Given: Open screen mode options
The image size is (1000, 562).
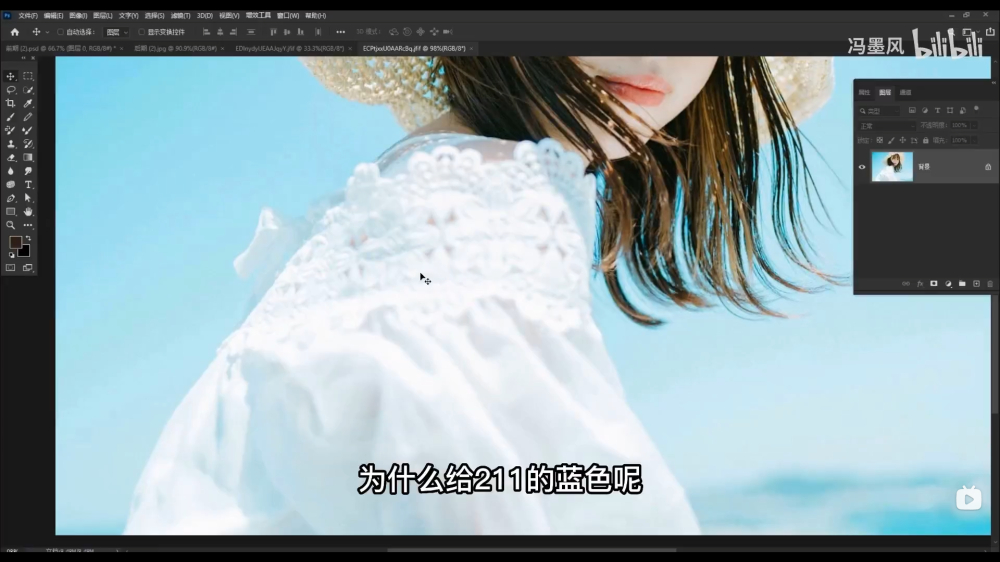Looking at the screenshot, I should (x=28, y=268).
